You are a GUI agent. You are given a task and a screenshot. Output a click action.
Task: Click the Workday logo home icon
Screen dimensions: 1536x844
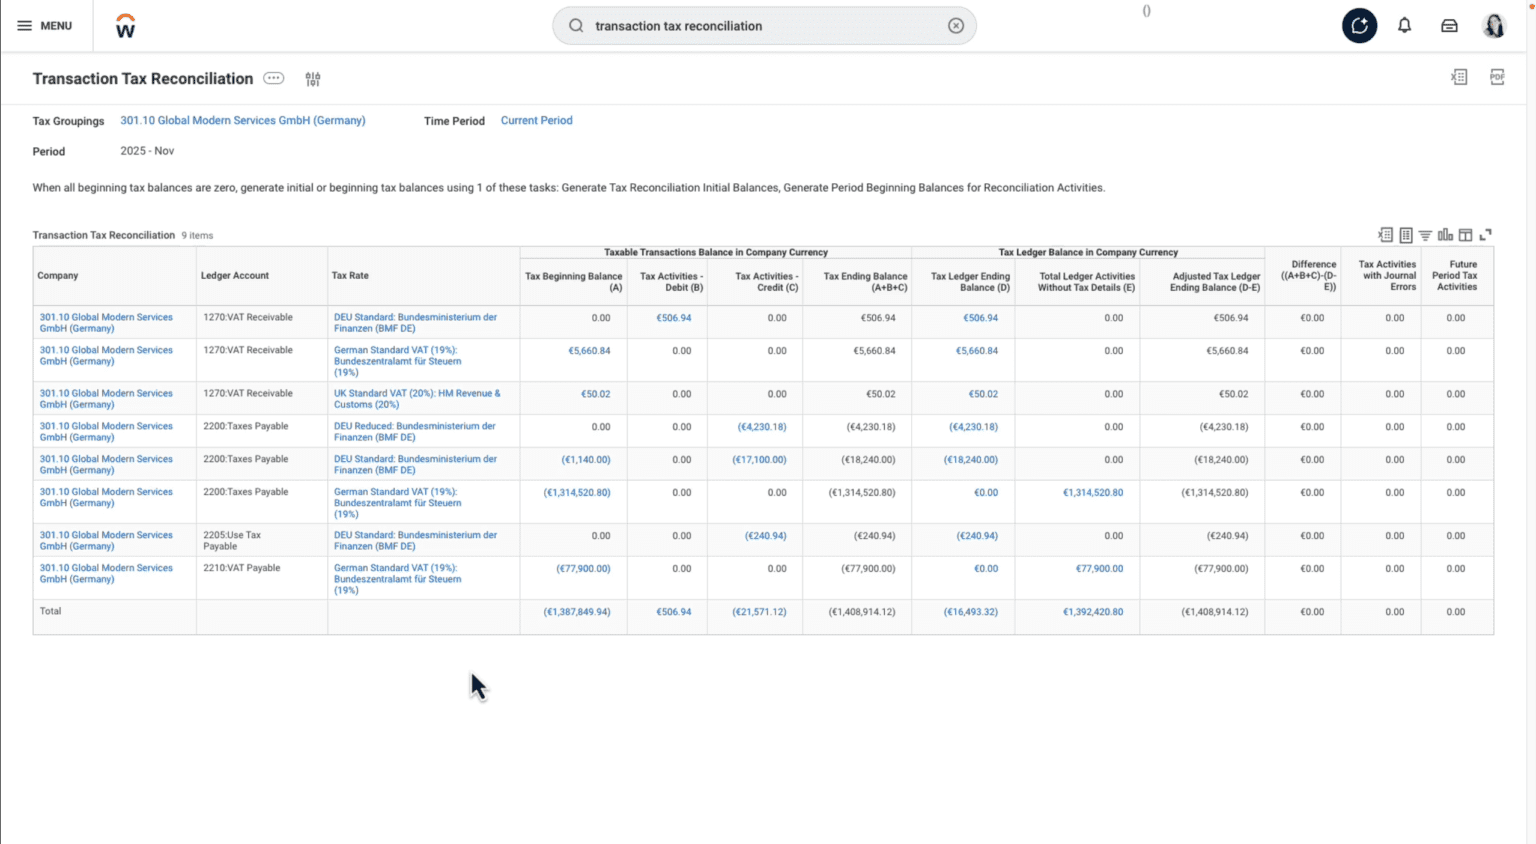125,26
